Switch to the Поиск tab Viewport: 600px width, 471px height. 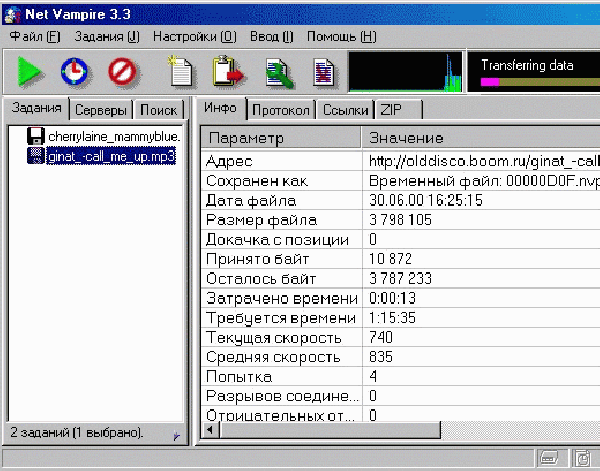click(158, 109)
